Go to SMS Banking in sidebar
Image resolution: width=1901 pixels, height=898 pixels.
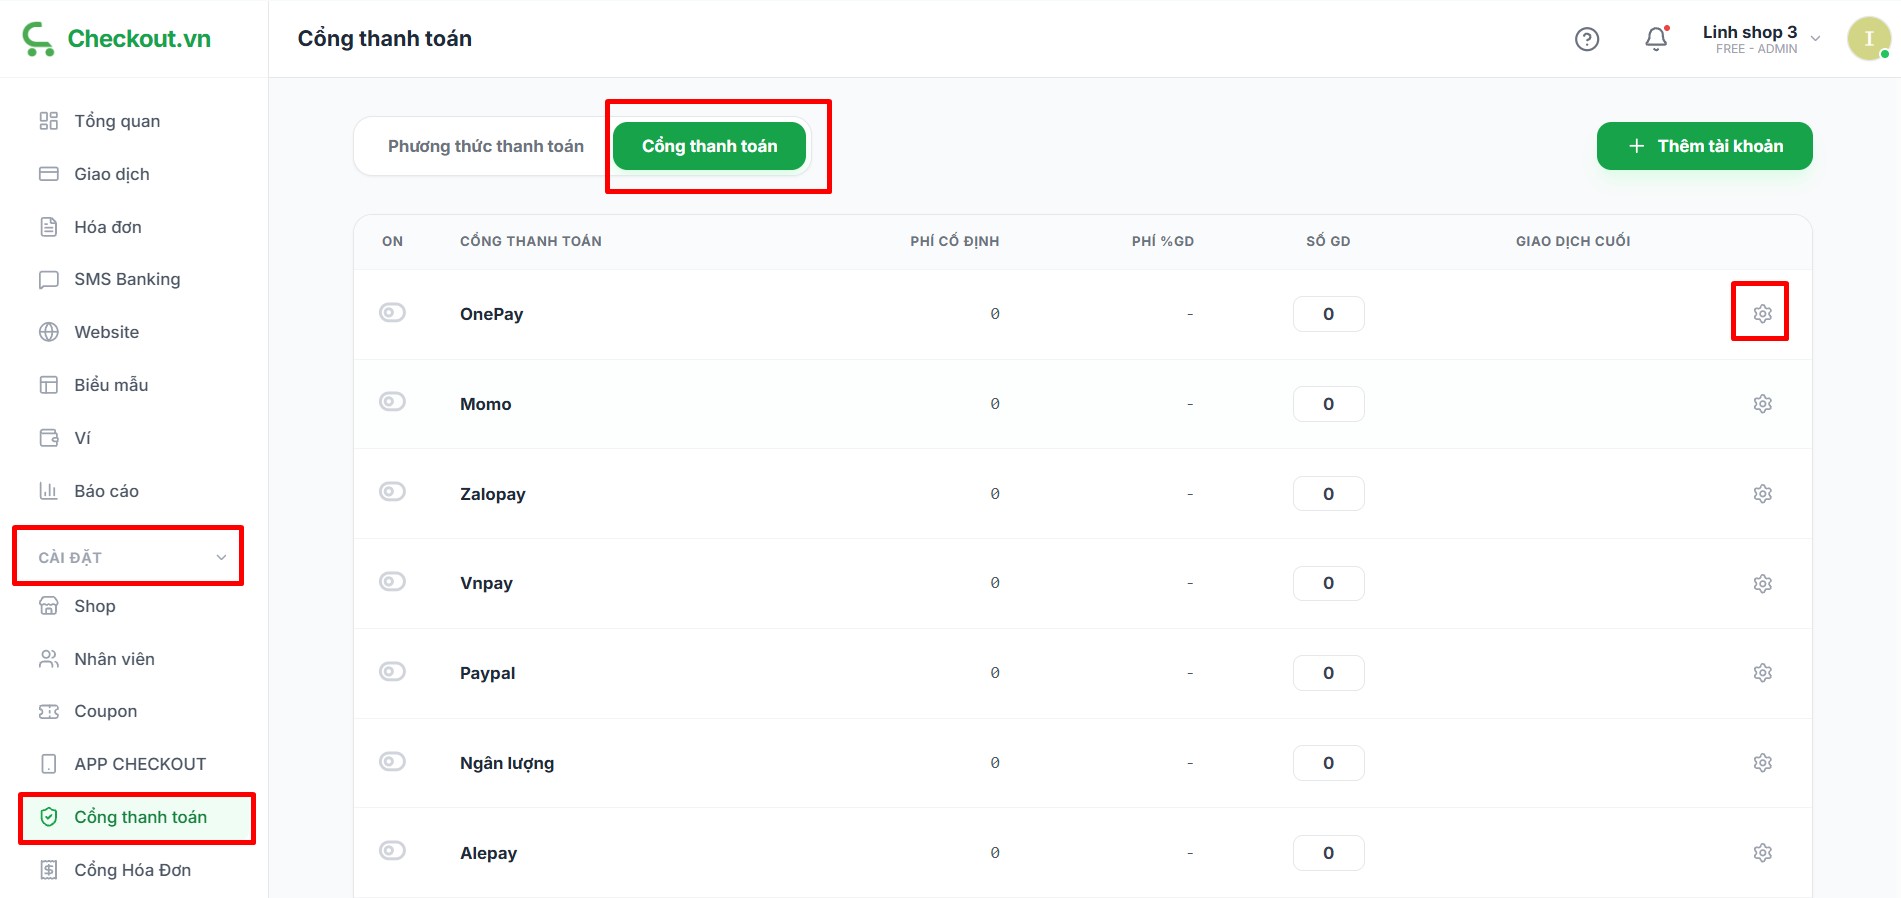point(127,279)
